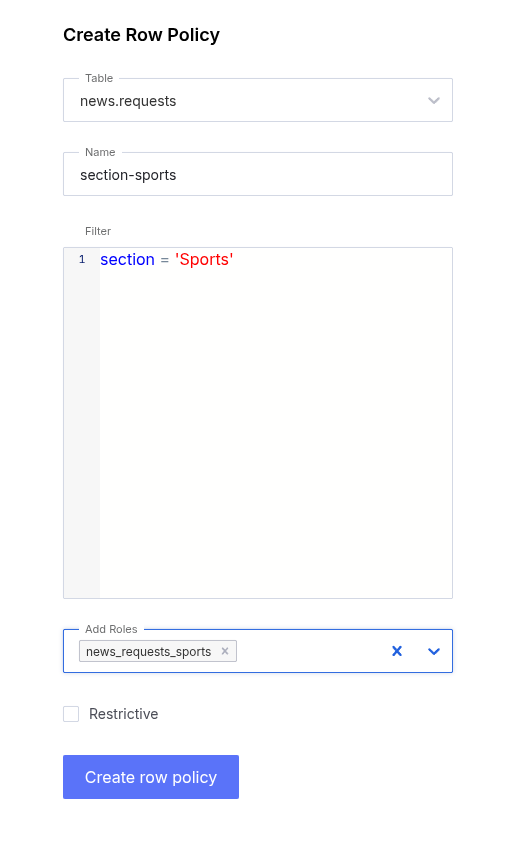Open the Table dropdown chevron
527x842 pixels.
[434, 100]
